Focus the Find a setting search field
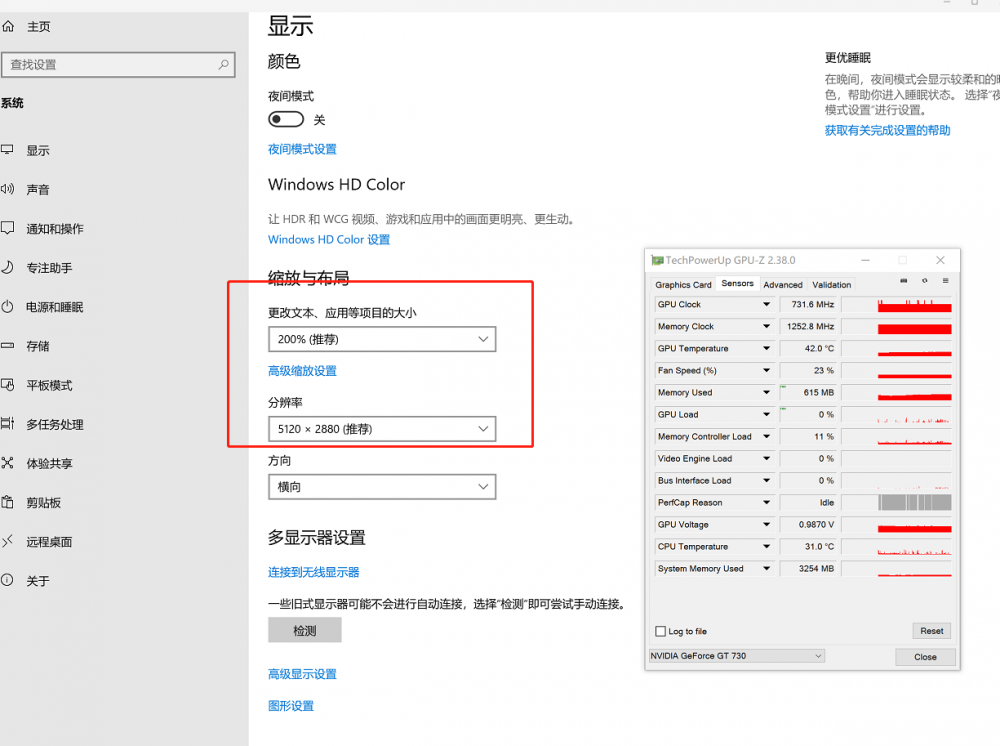The width and height of the screenshot is (1000, 746). (119, 64)
